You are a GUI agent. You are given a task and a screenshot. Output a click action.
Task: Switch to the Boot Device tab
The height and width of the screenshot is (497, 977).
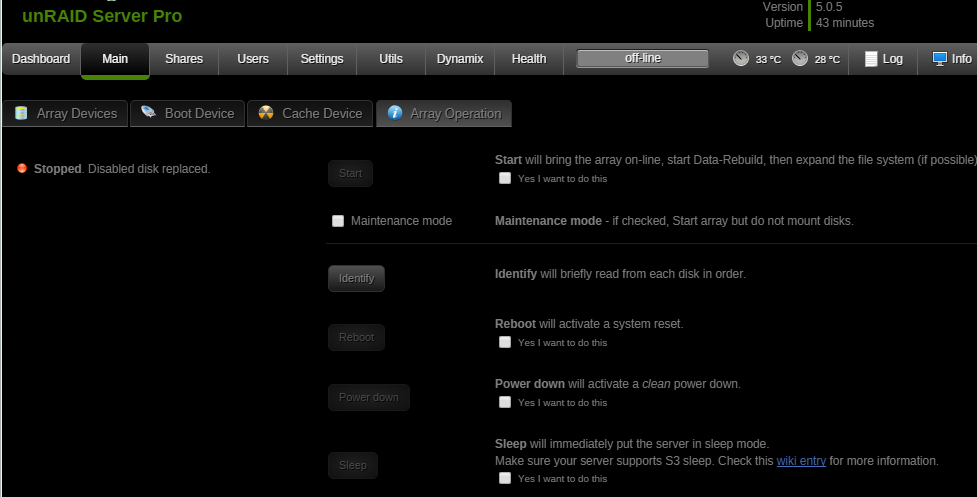click(188, 113)
